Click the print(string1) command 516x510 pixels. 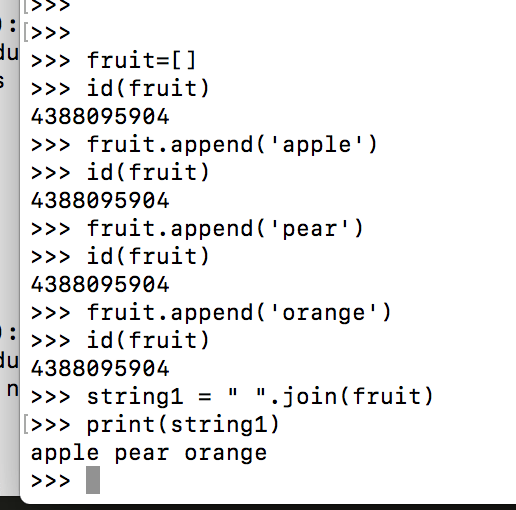[183, 425]
